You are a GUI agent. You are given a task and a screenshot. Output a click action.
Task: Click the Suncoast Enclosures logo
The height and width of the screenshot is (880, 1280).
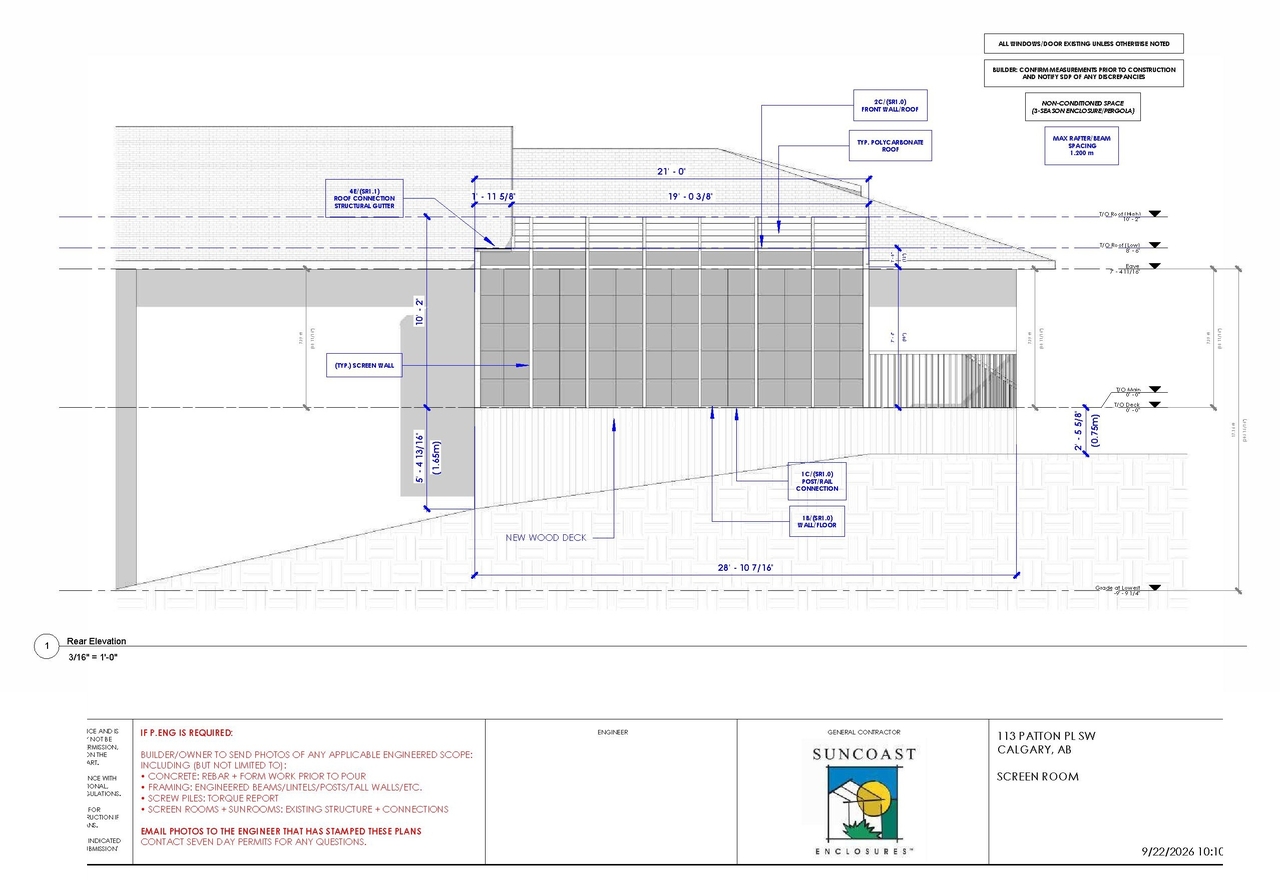click(x=864, y=801)
